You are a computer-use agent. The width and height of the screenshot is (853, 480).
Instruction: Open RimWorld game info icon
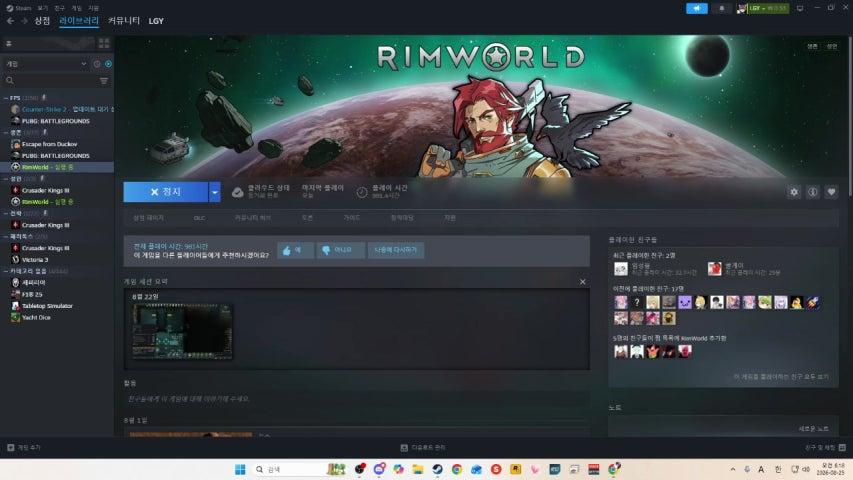[813, 192]
